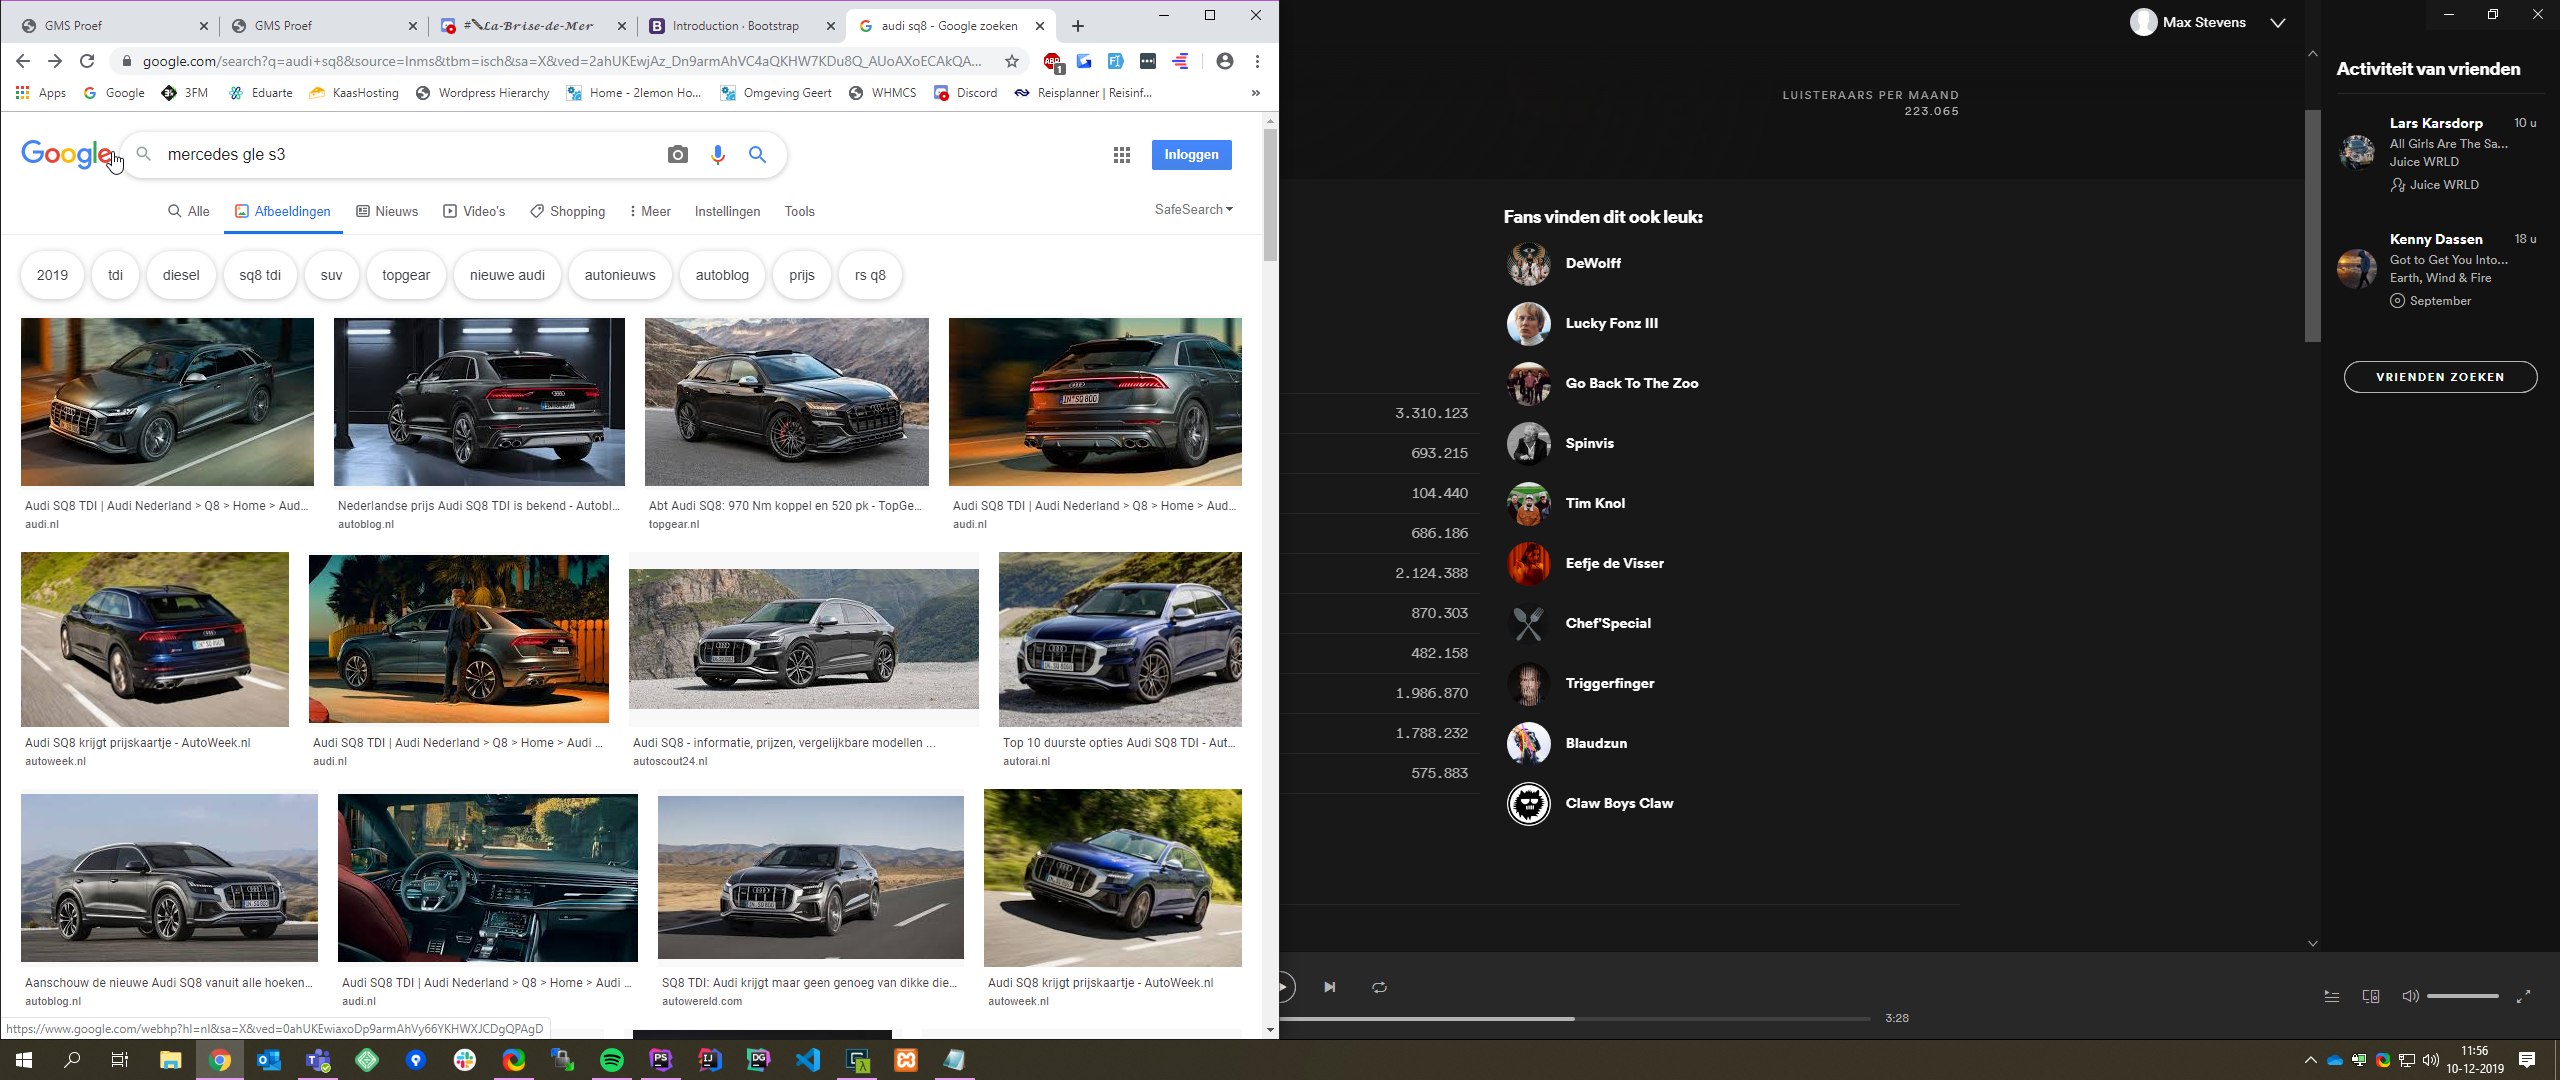Click the blue magnifier search button

(x=757, y=155)
